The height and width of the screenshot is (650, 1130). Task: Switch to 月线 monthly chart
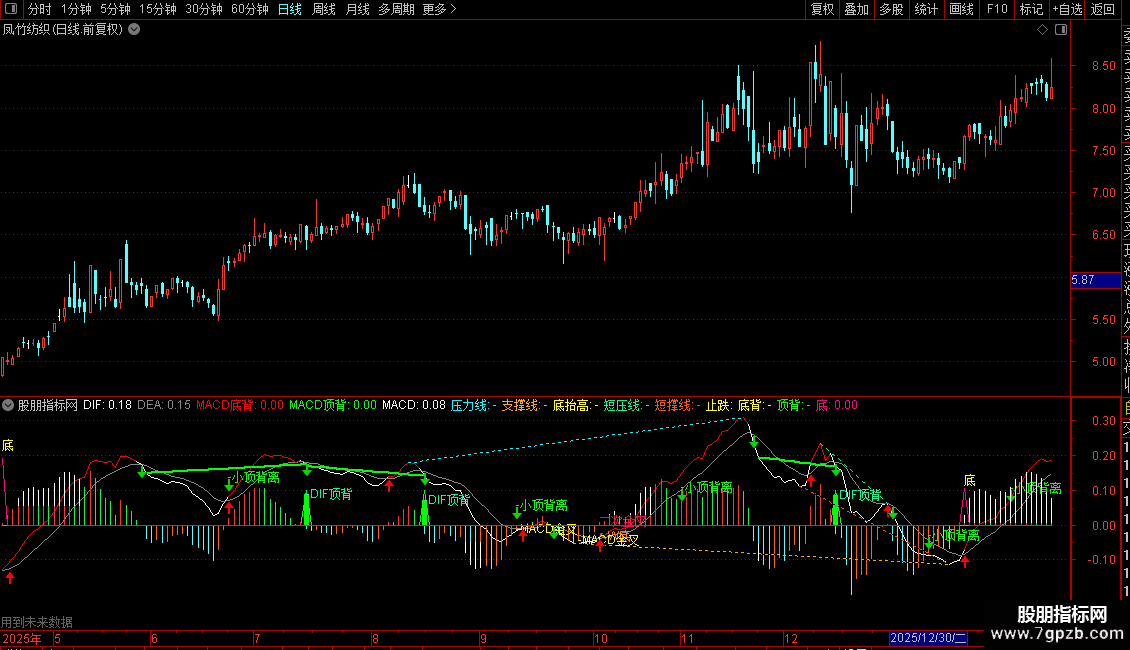(357, 9)
